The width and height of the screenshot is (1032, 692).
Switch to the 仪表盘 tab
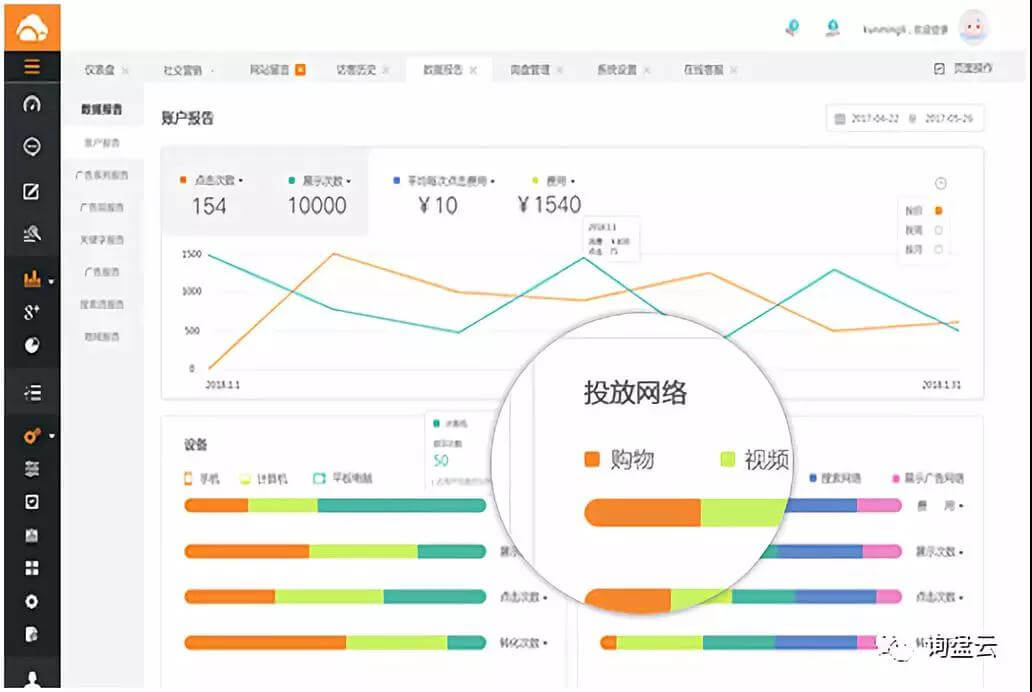100,70
